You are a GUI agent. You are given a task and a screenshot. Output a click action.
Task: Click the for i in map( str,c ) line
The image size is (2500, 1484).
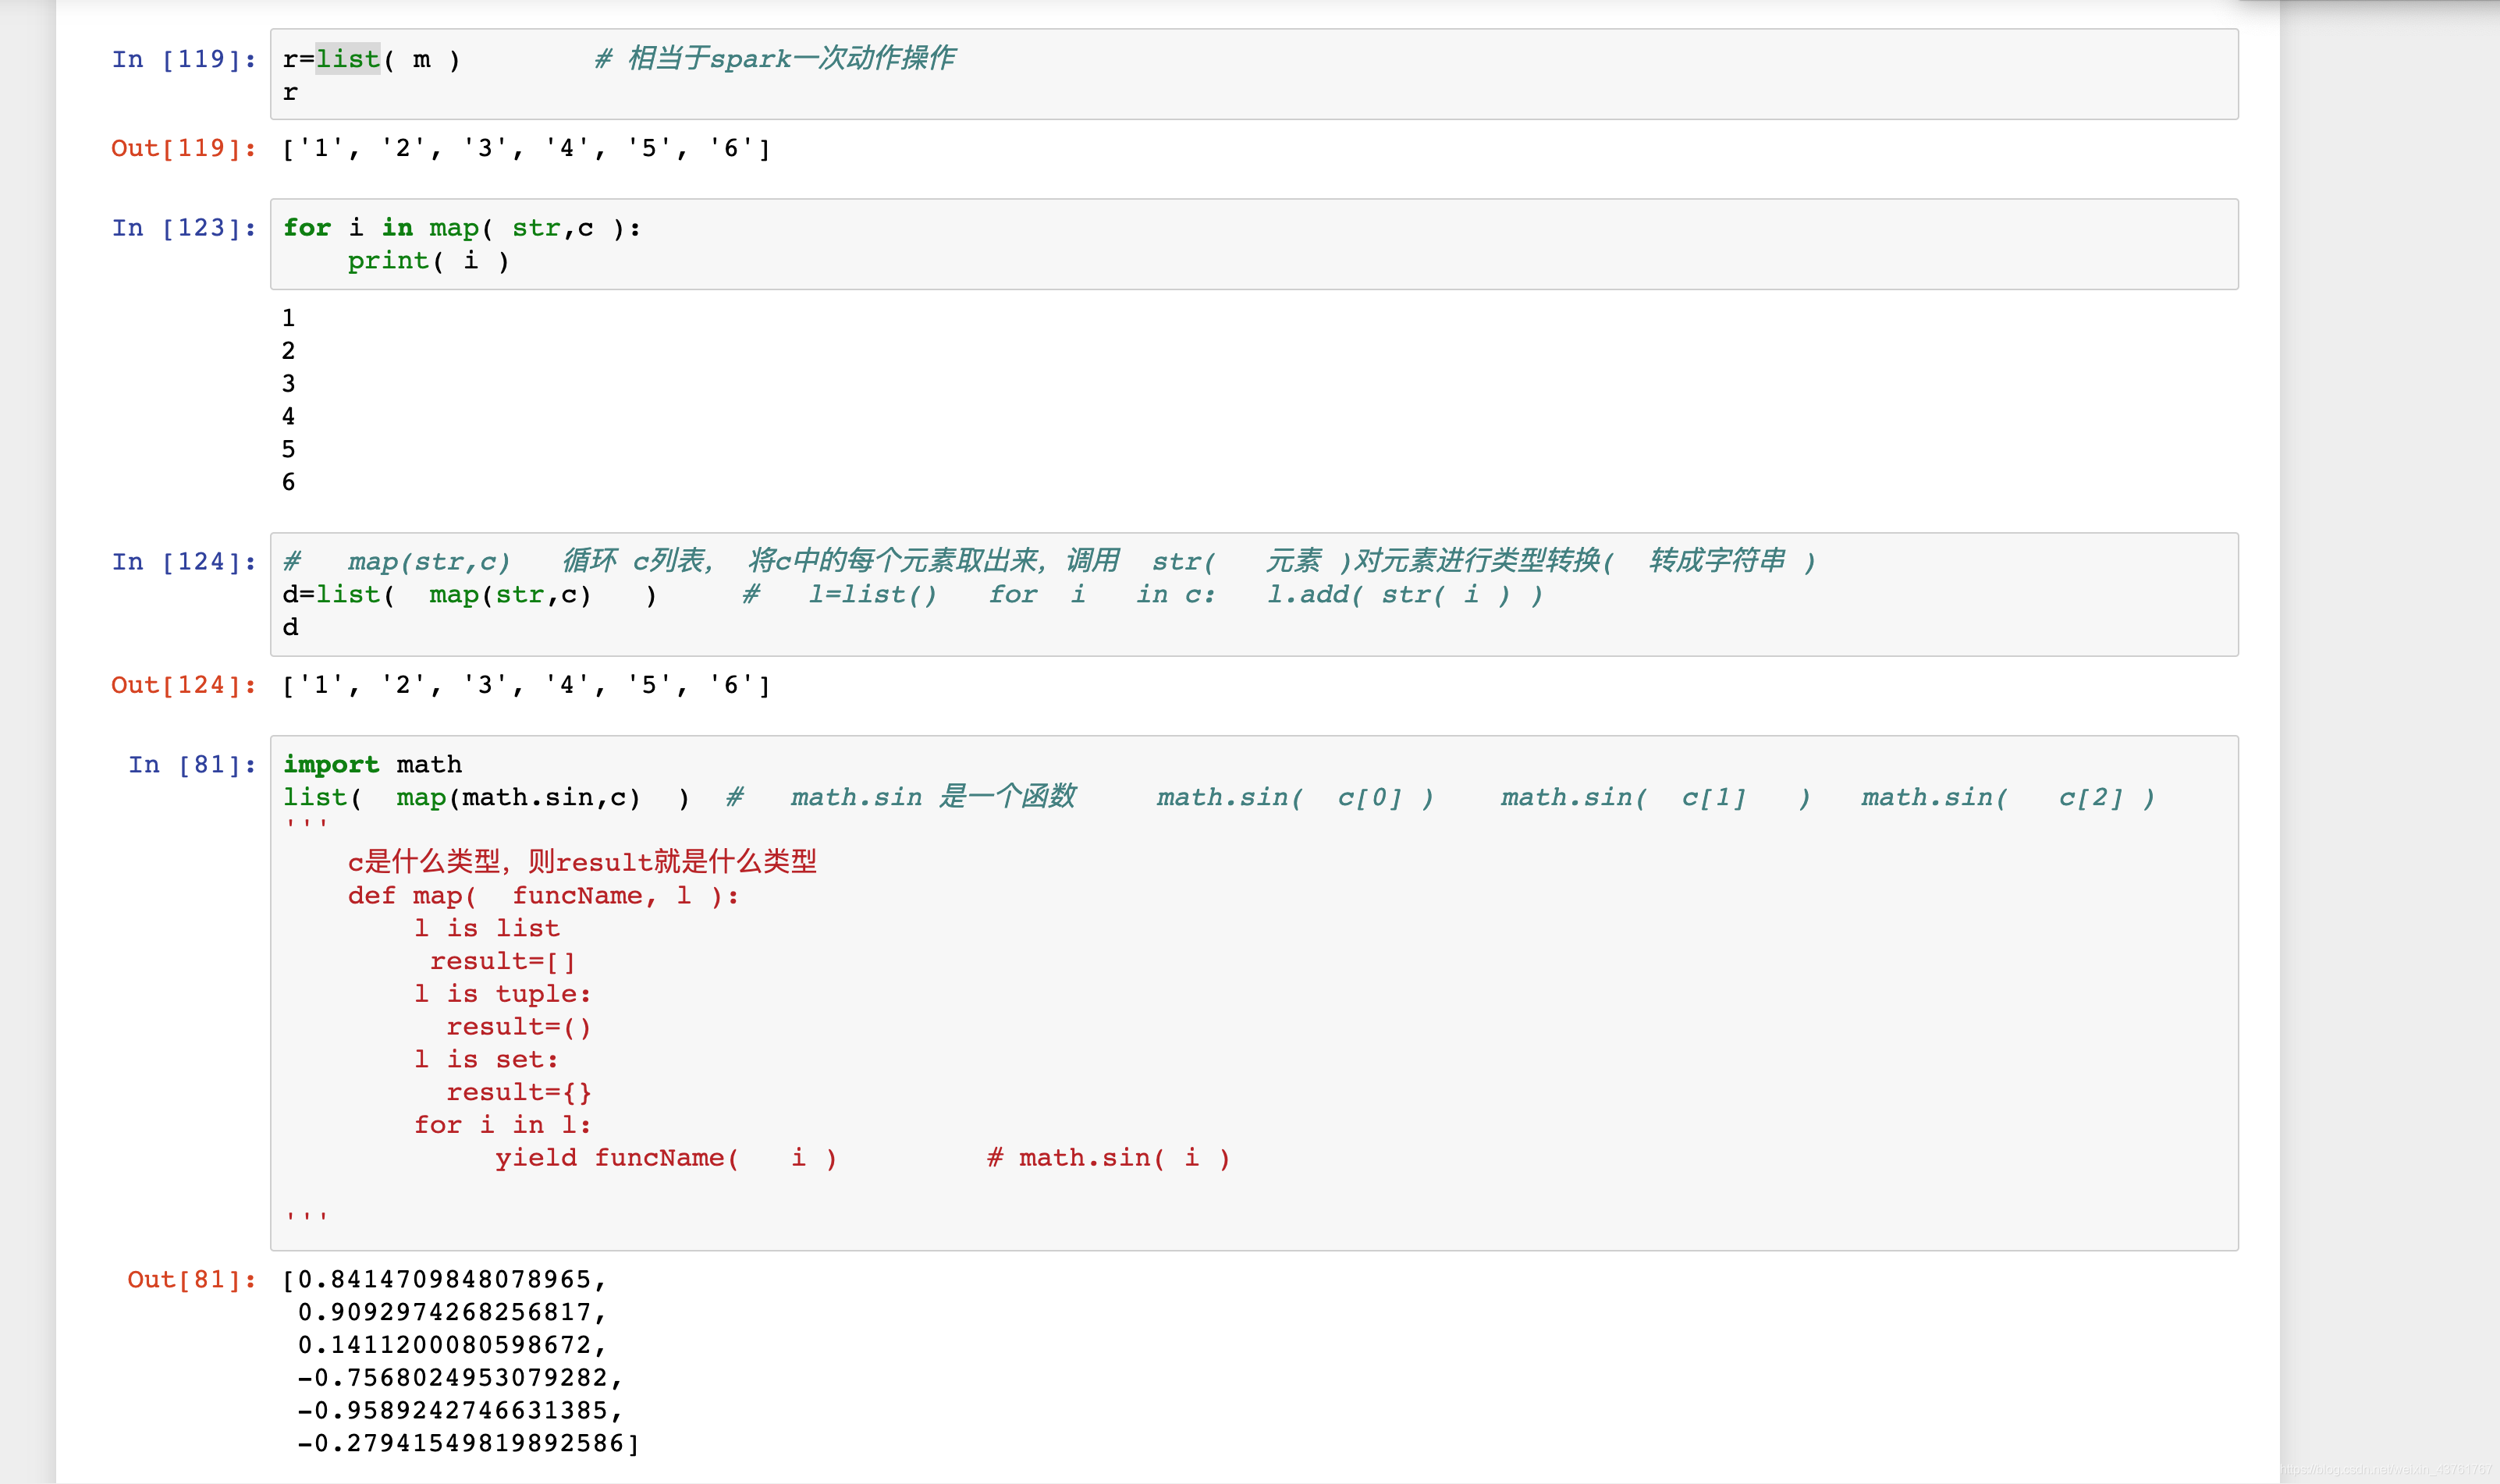(462, 228)
